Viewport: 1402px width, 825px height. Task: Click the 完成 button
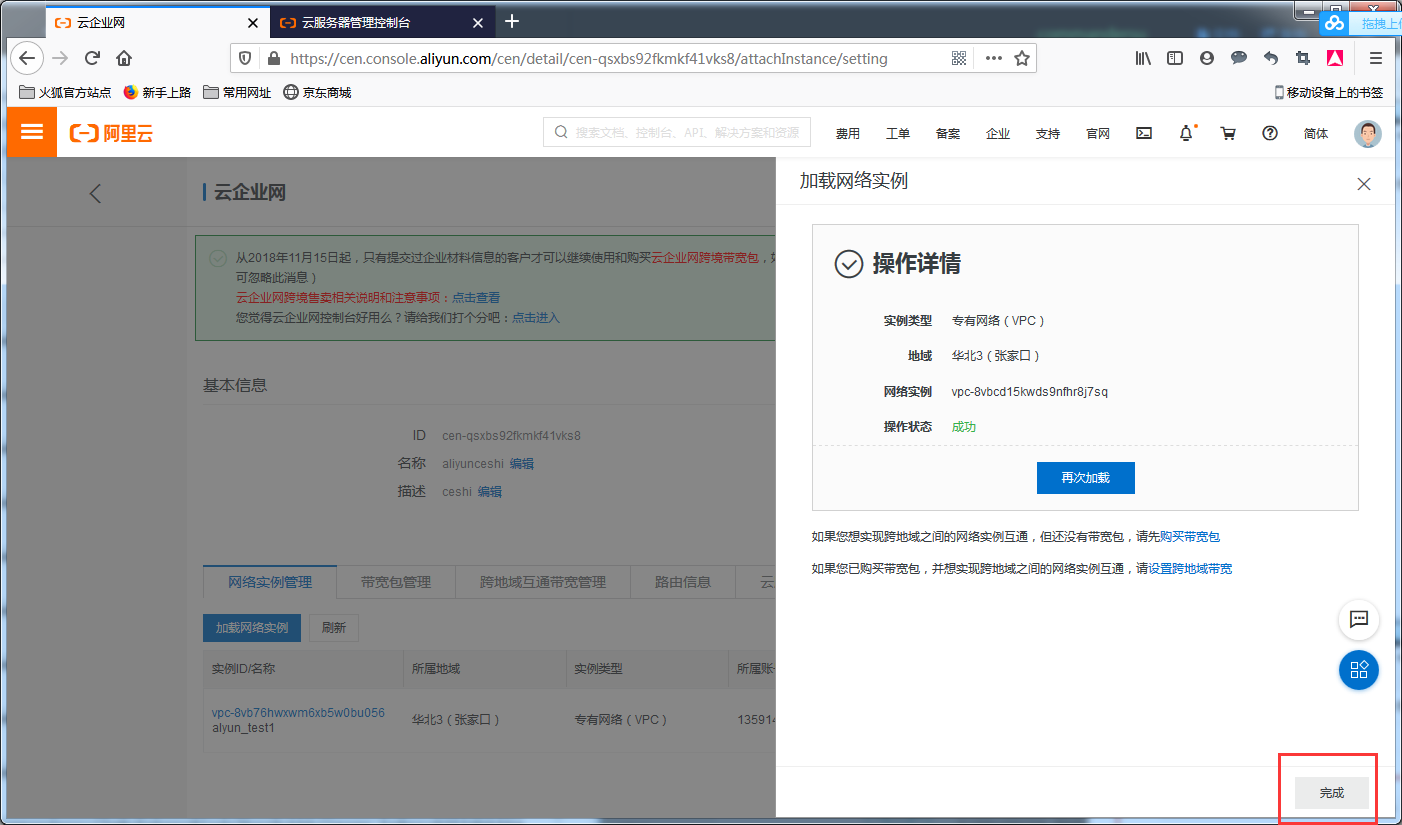tap(1330, 792)
